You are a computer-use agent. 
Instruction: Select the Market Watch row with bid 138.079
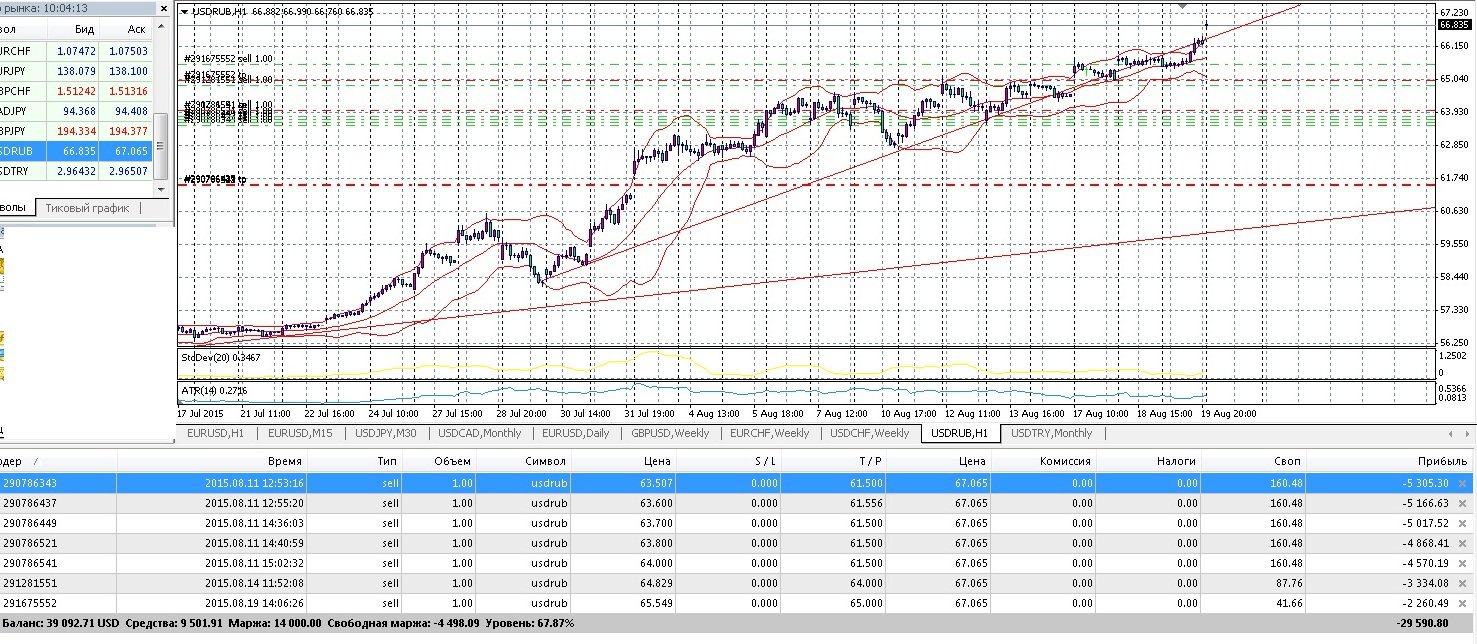click(77, 71)
